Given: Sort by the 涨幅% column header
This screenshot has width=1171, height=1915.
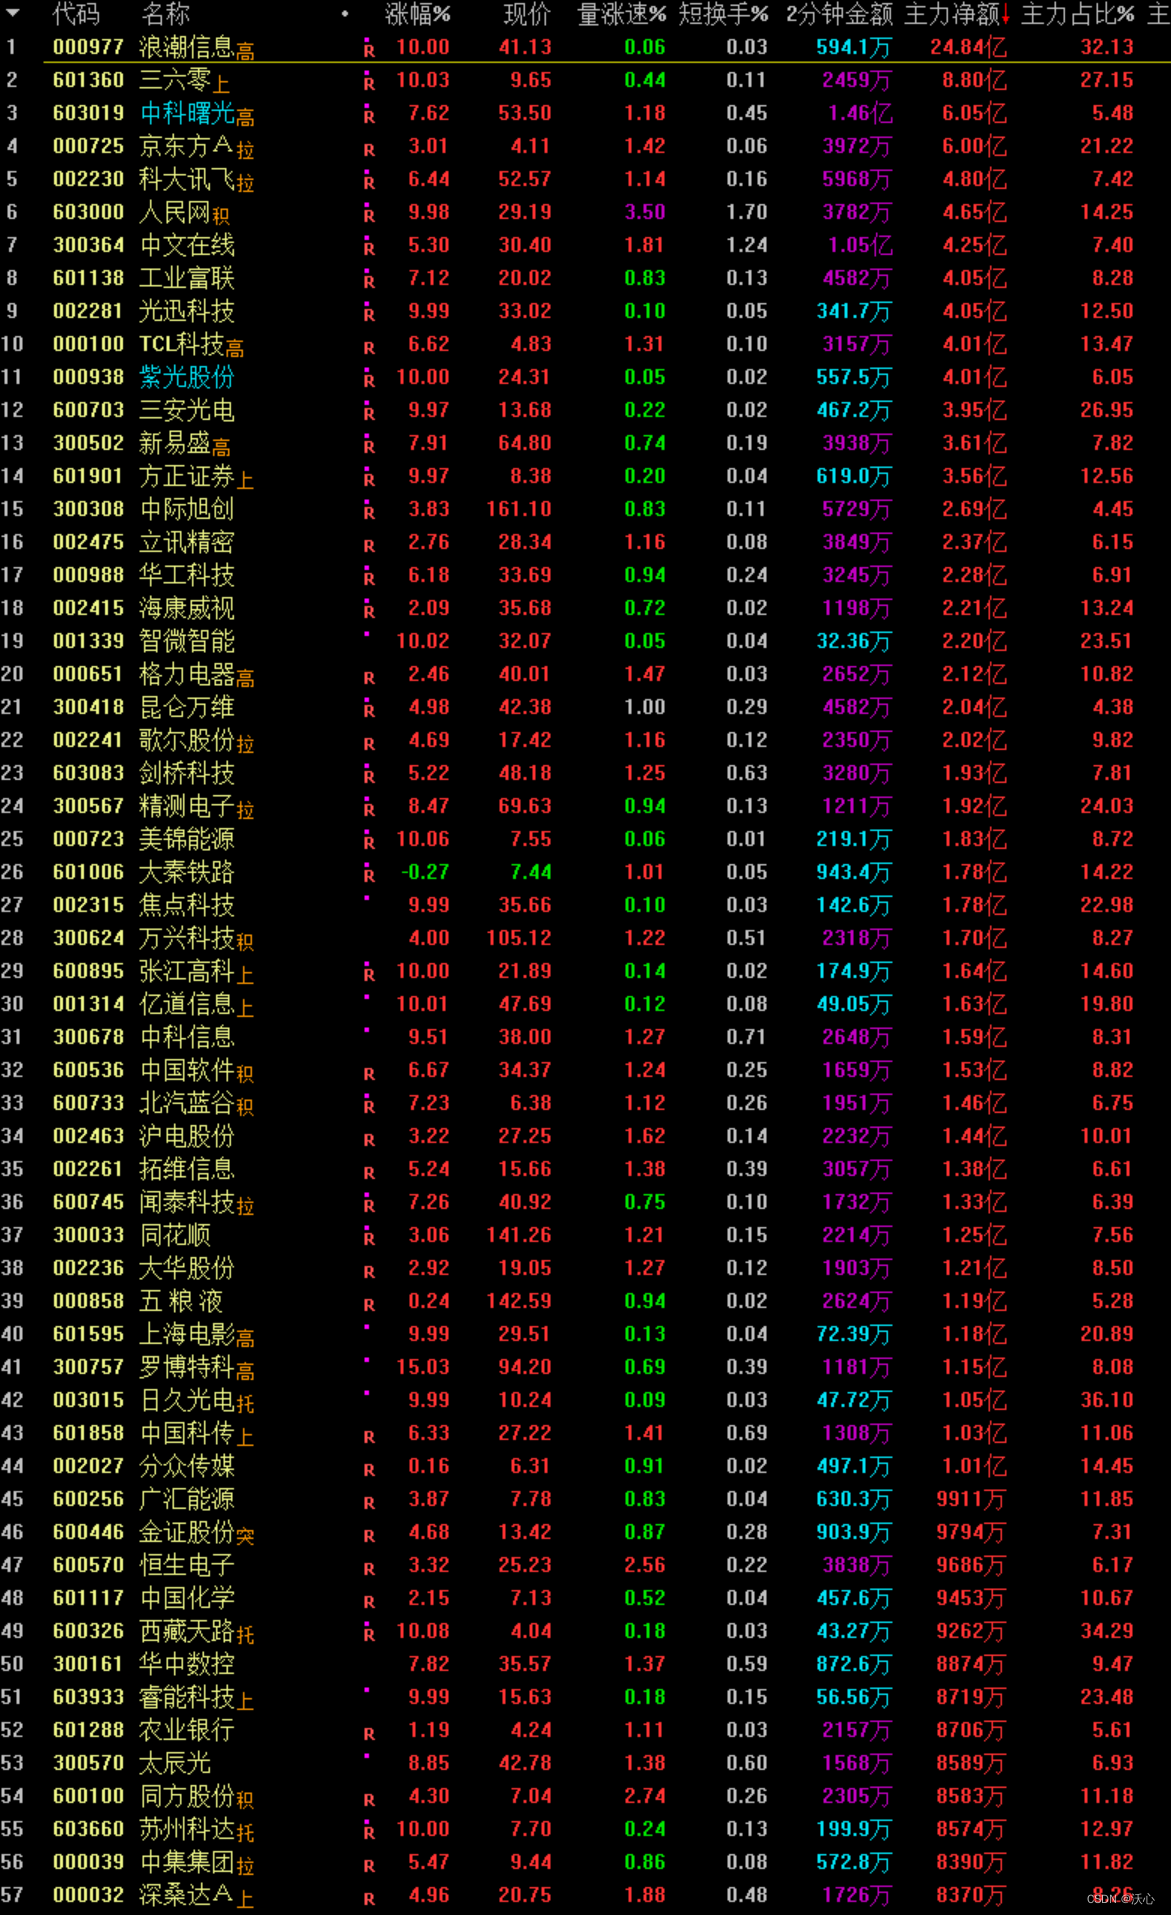Looking at the screenshot, I should click(x=417, y=15).
